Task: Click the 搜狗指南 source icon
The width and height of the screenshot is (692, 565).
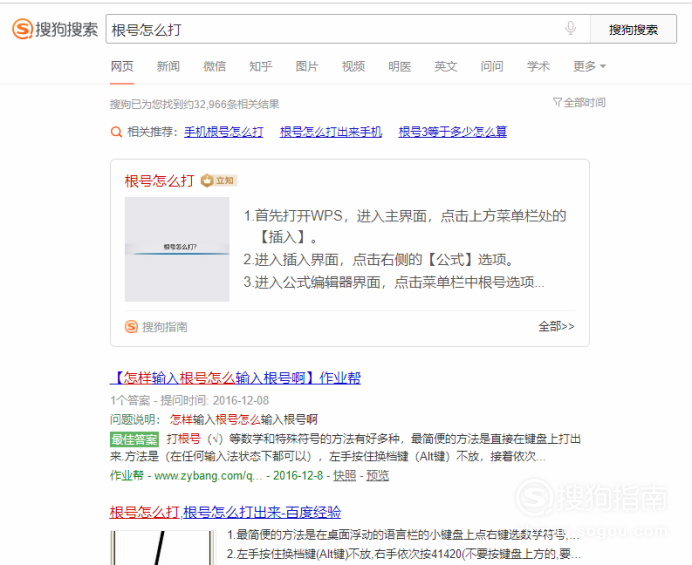Action: tap(131, 327)
